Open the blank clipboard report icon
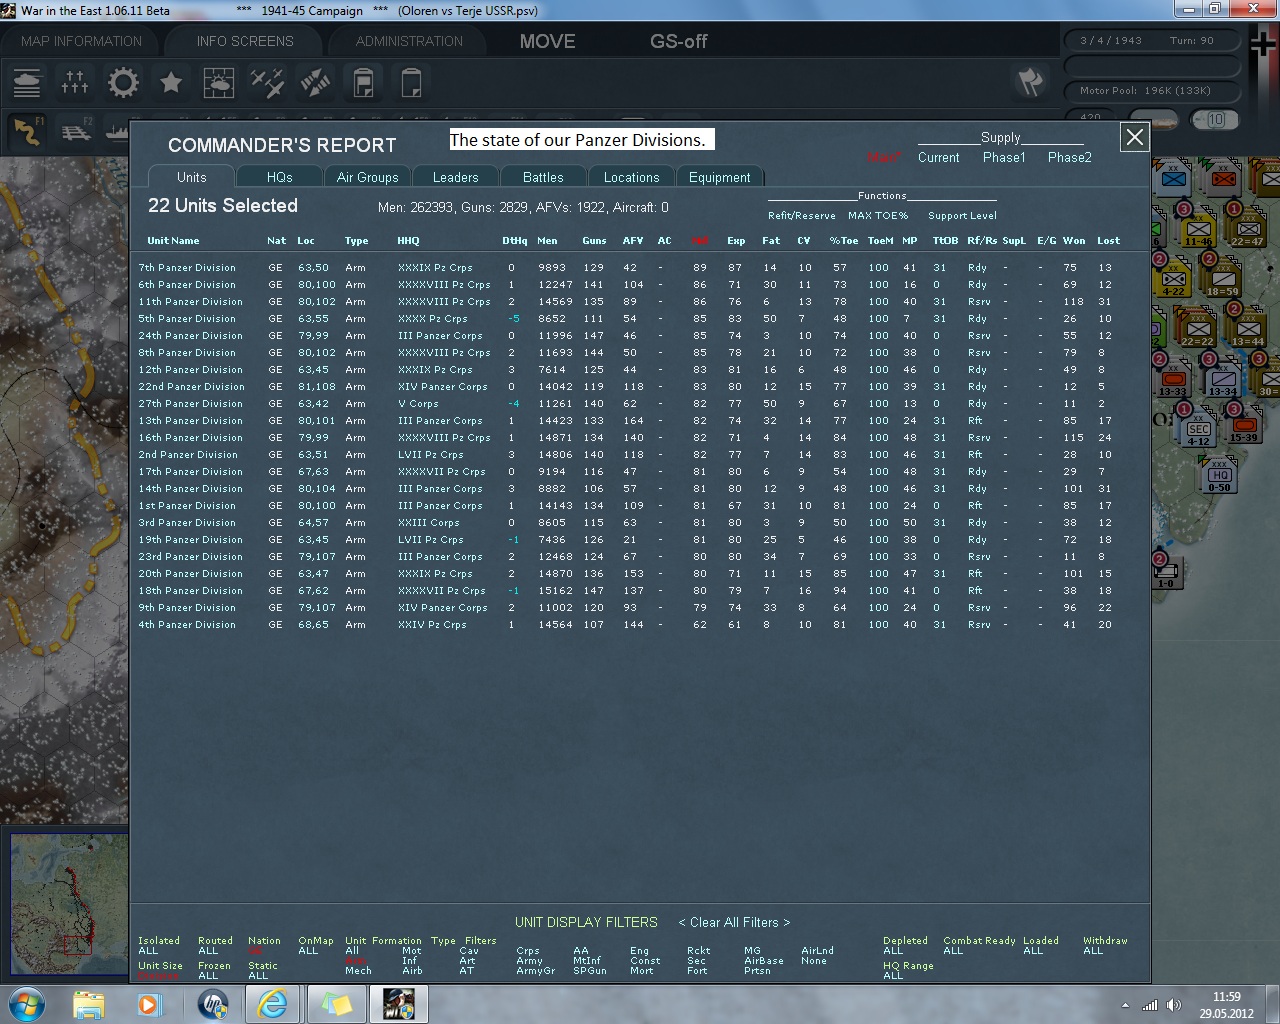The width and height of the screenshot is (1280, 1024). (411, 83)
